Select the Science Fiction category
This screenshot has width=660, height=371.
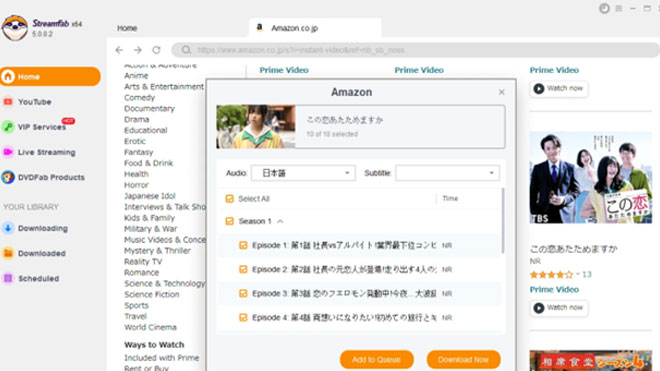coord(152,295)
